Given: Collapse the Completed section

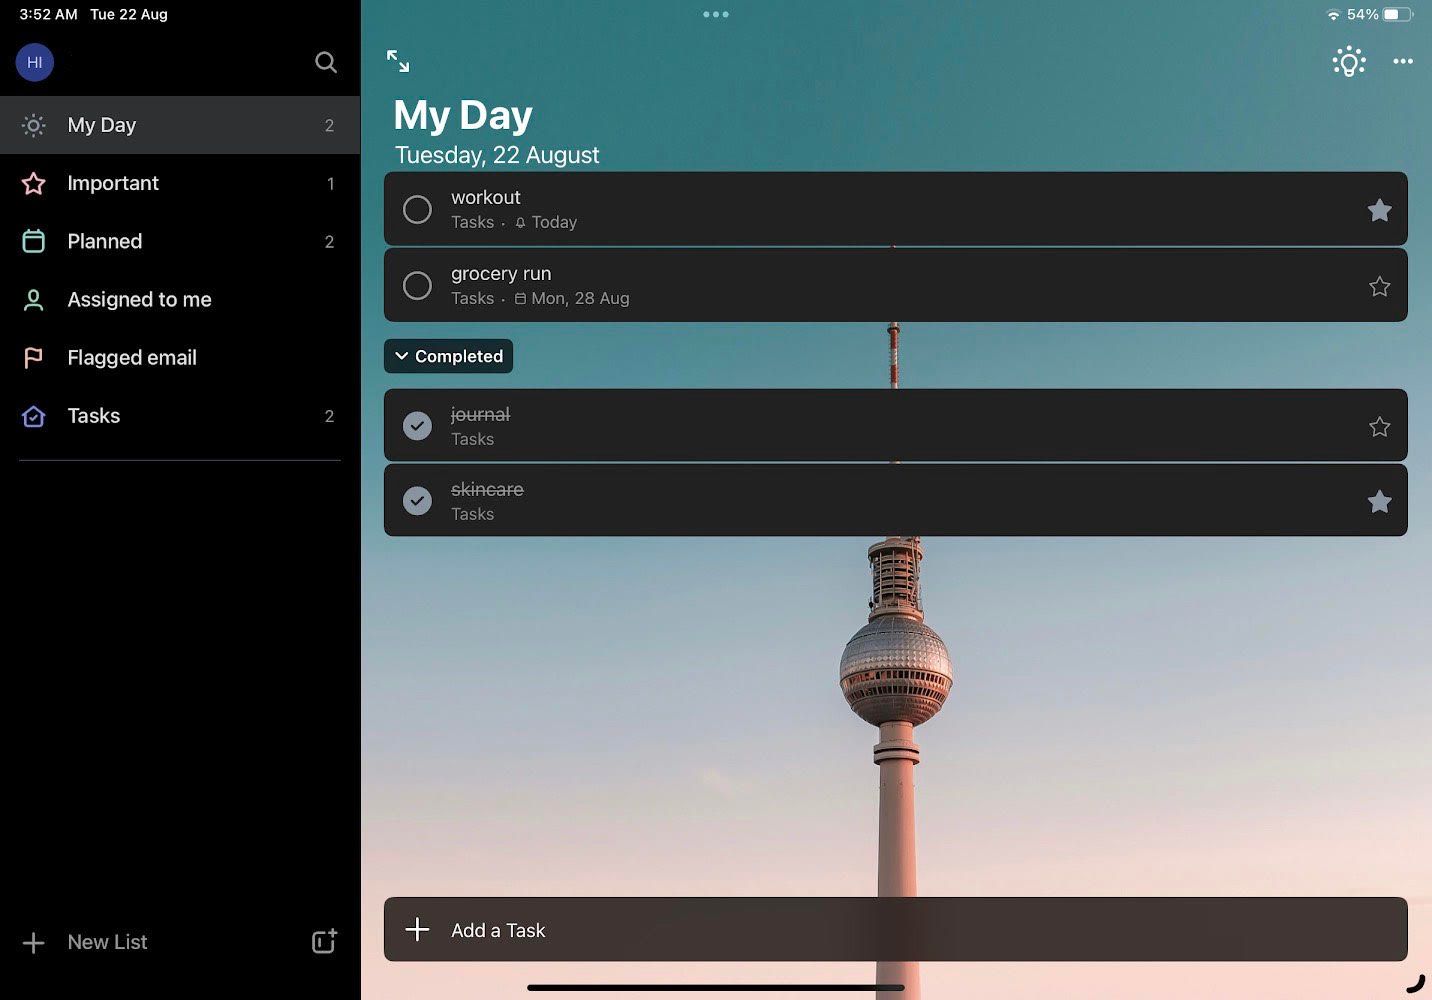Looking at the screenshot, I should [447, 356].
